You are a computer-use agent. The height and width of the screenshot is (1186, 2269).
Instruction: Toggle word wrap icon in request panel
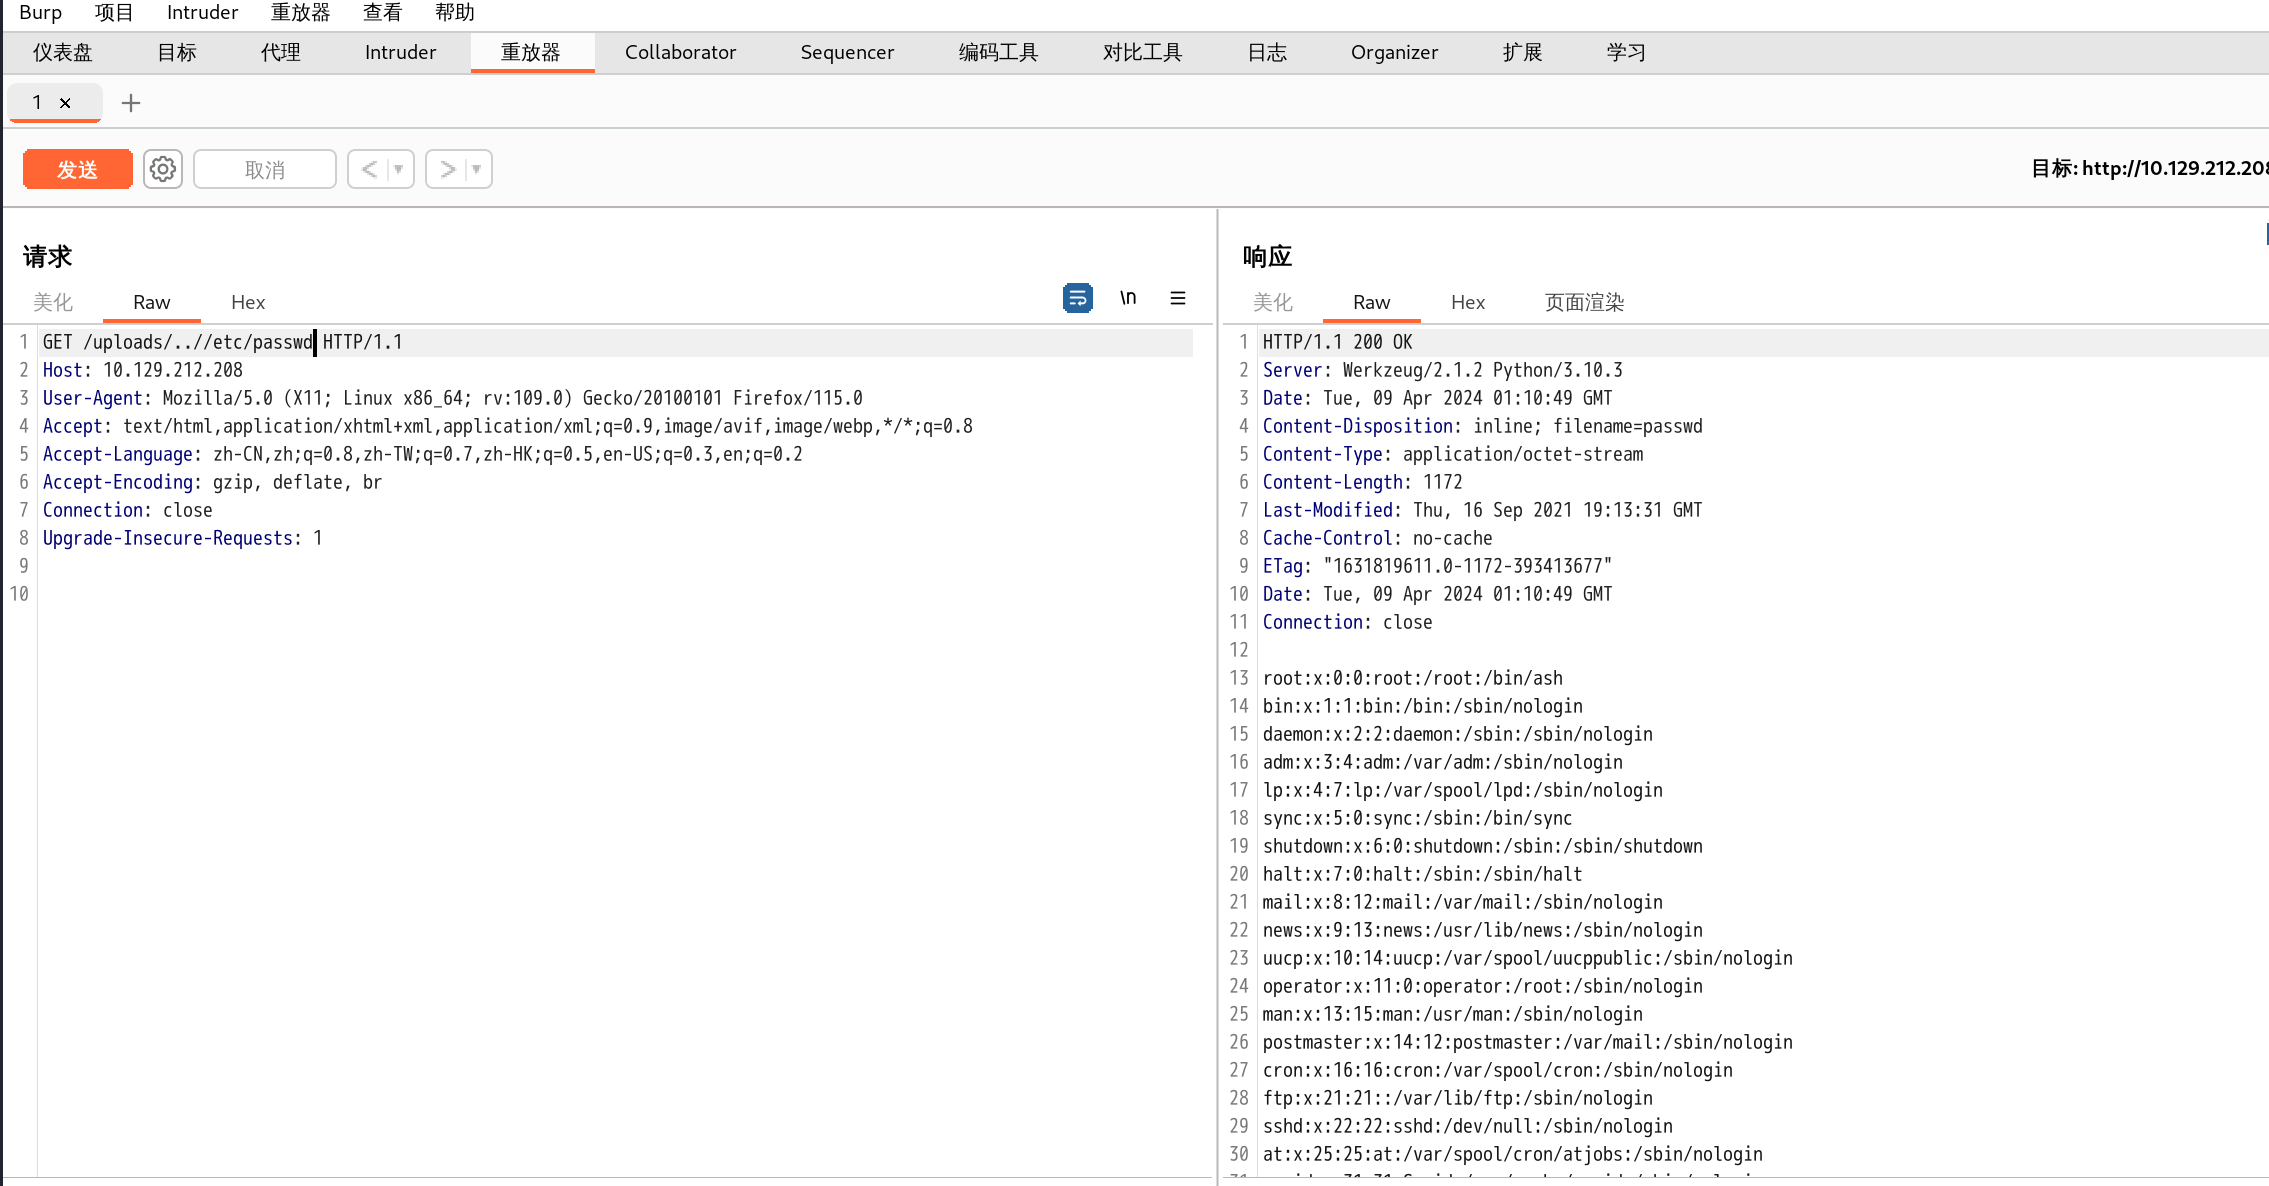click(x=1077, y=298)
